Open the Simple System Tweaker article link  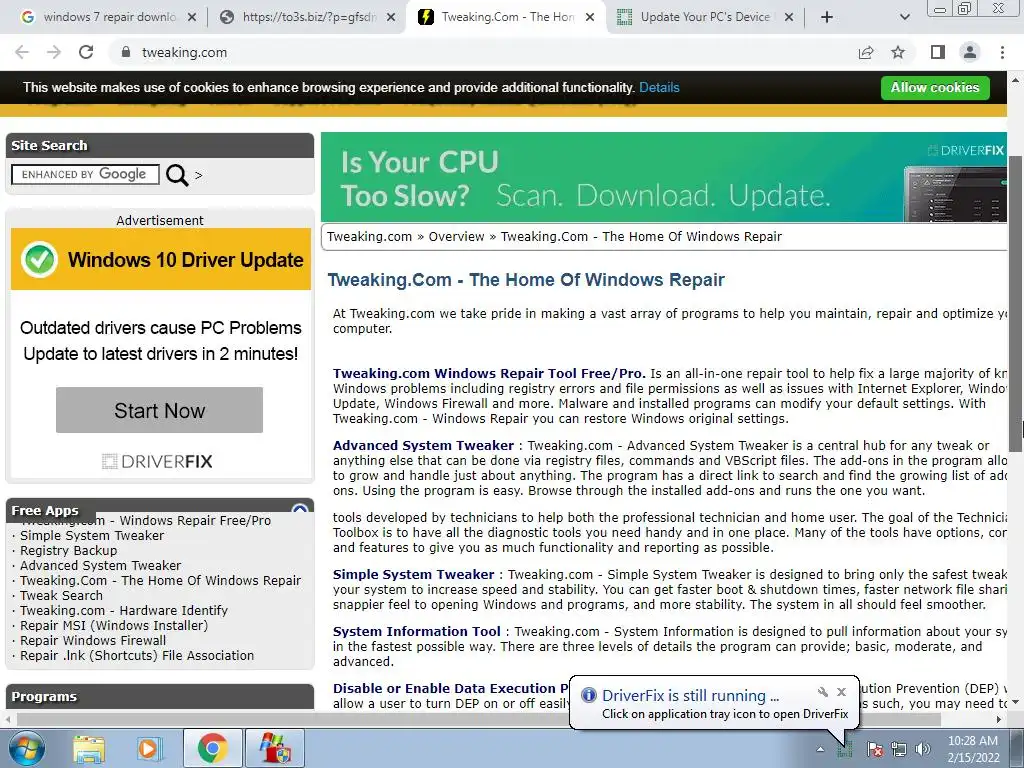[413, 575]
